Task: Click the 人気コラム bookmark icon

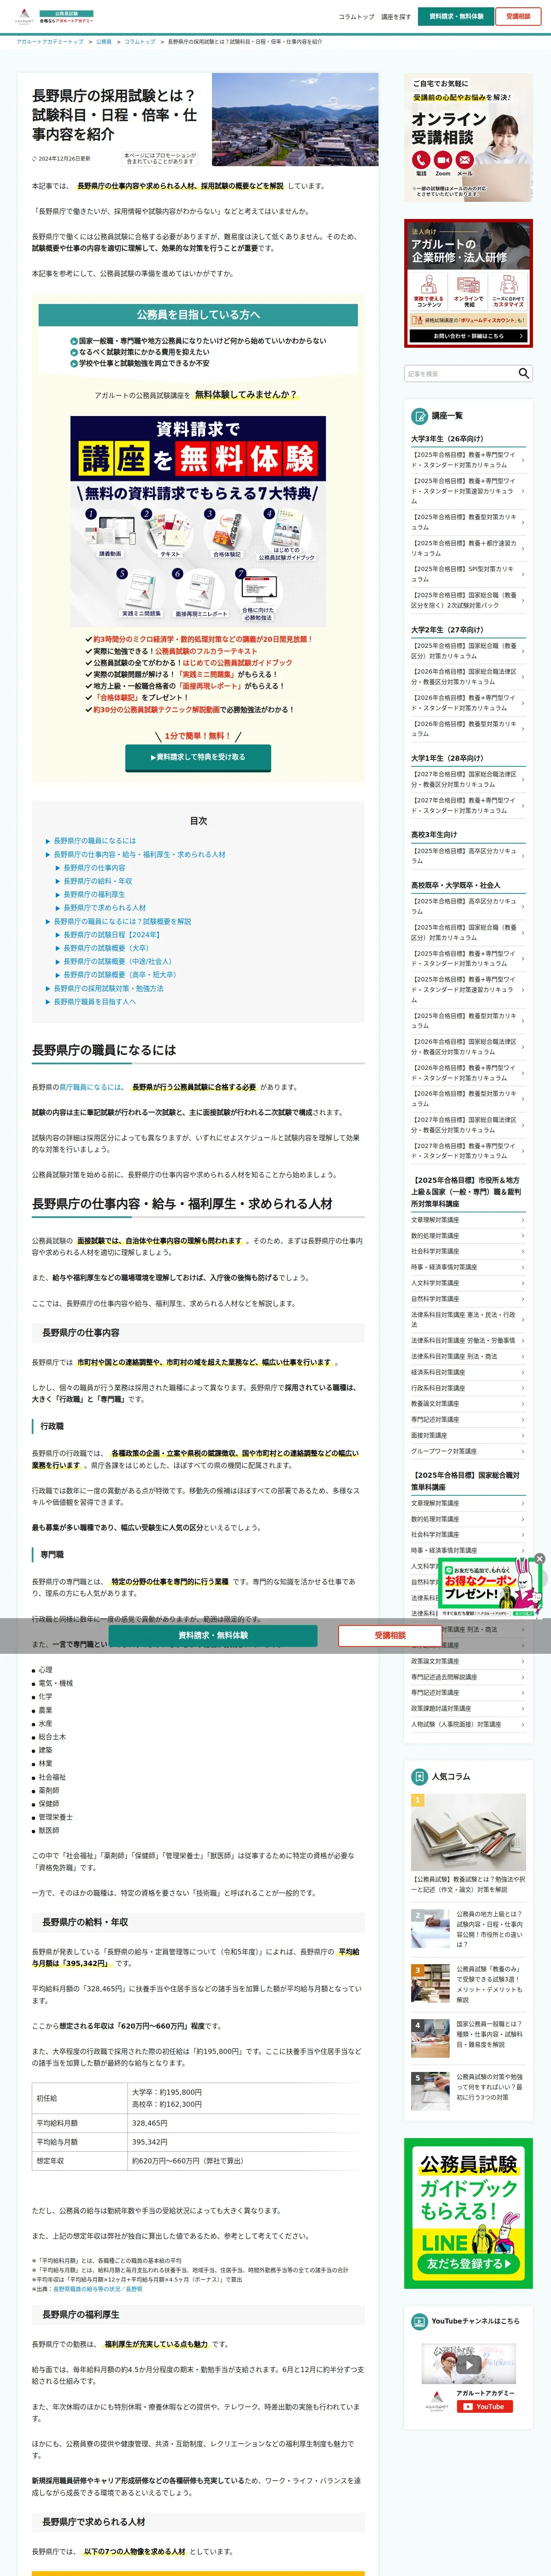Action: (x=420, y=1776)
